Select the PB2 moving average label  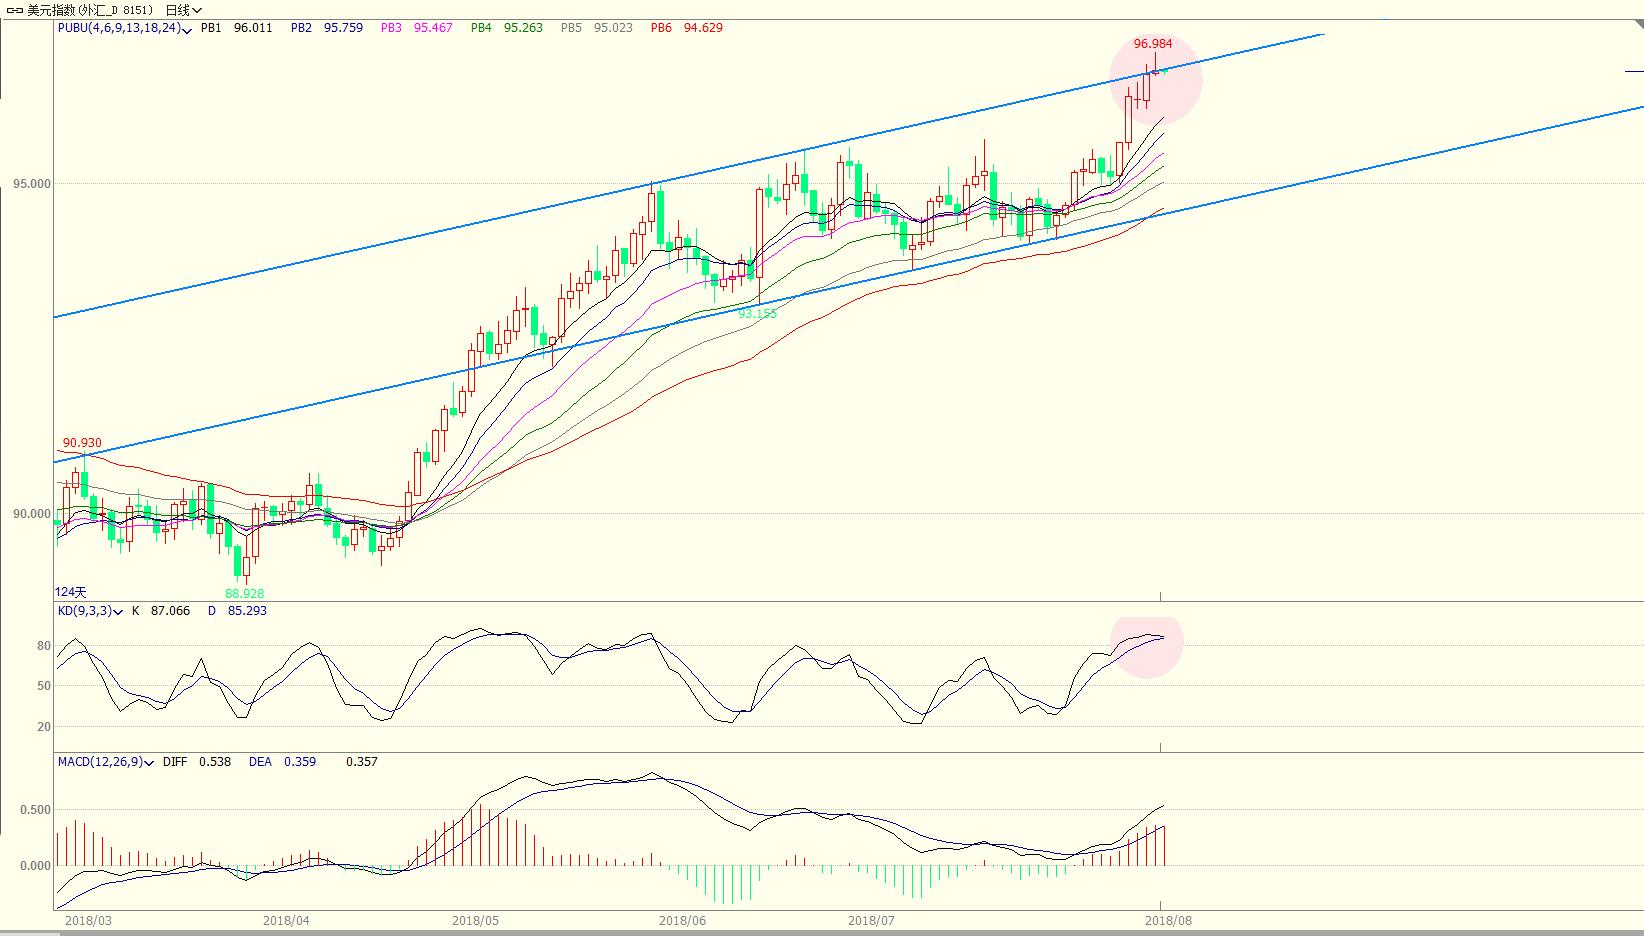point(301,28)
